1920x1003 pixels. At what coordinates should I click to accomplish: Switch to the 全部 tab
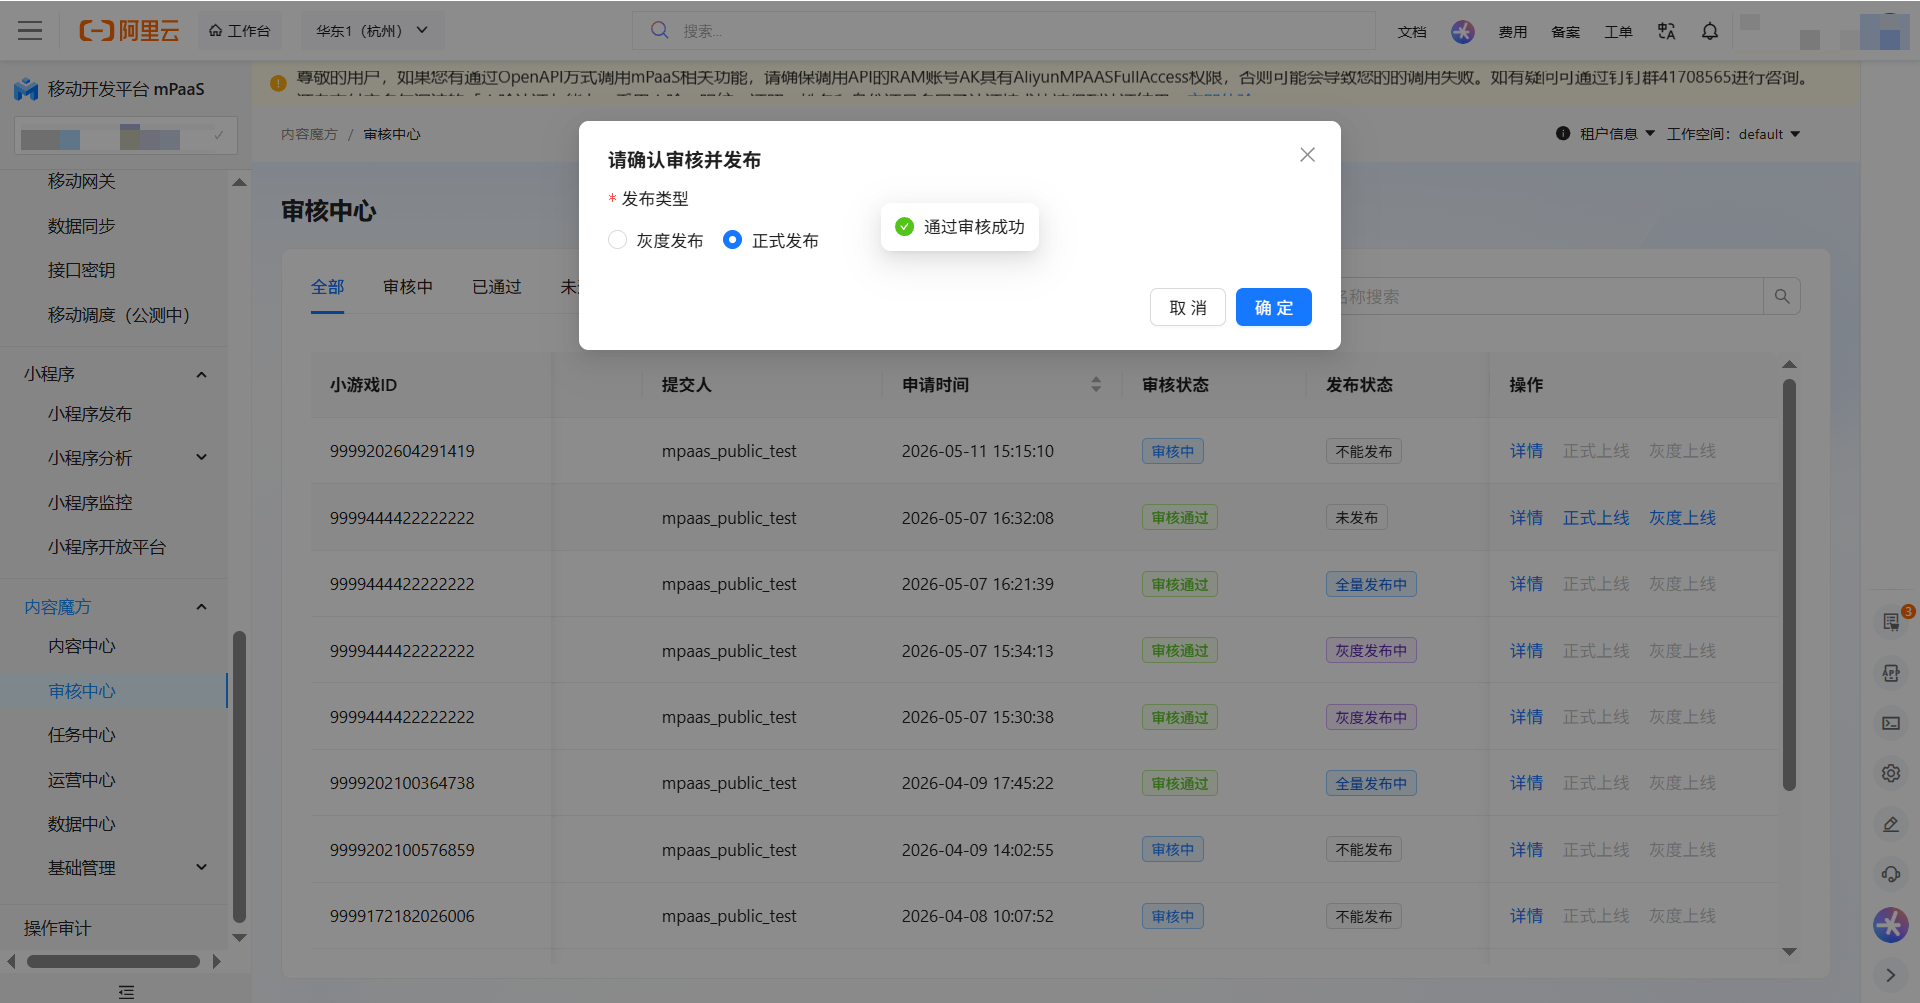[327, 287]
